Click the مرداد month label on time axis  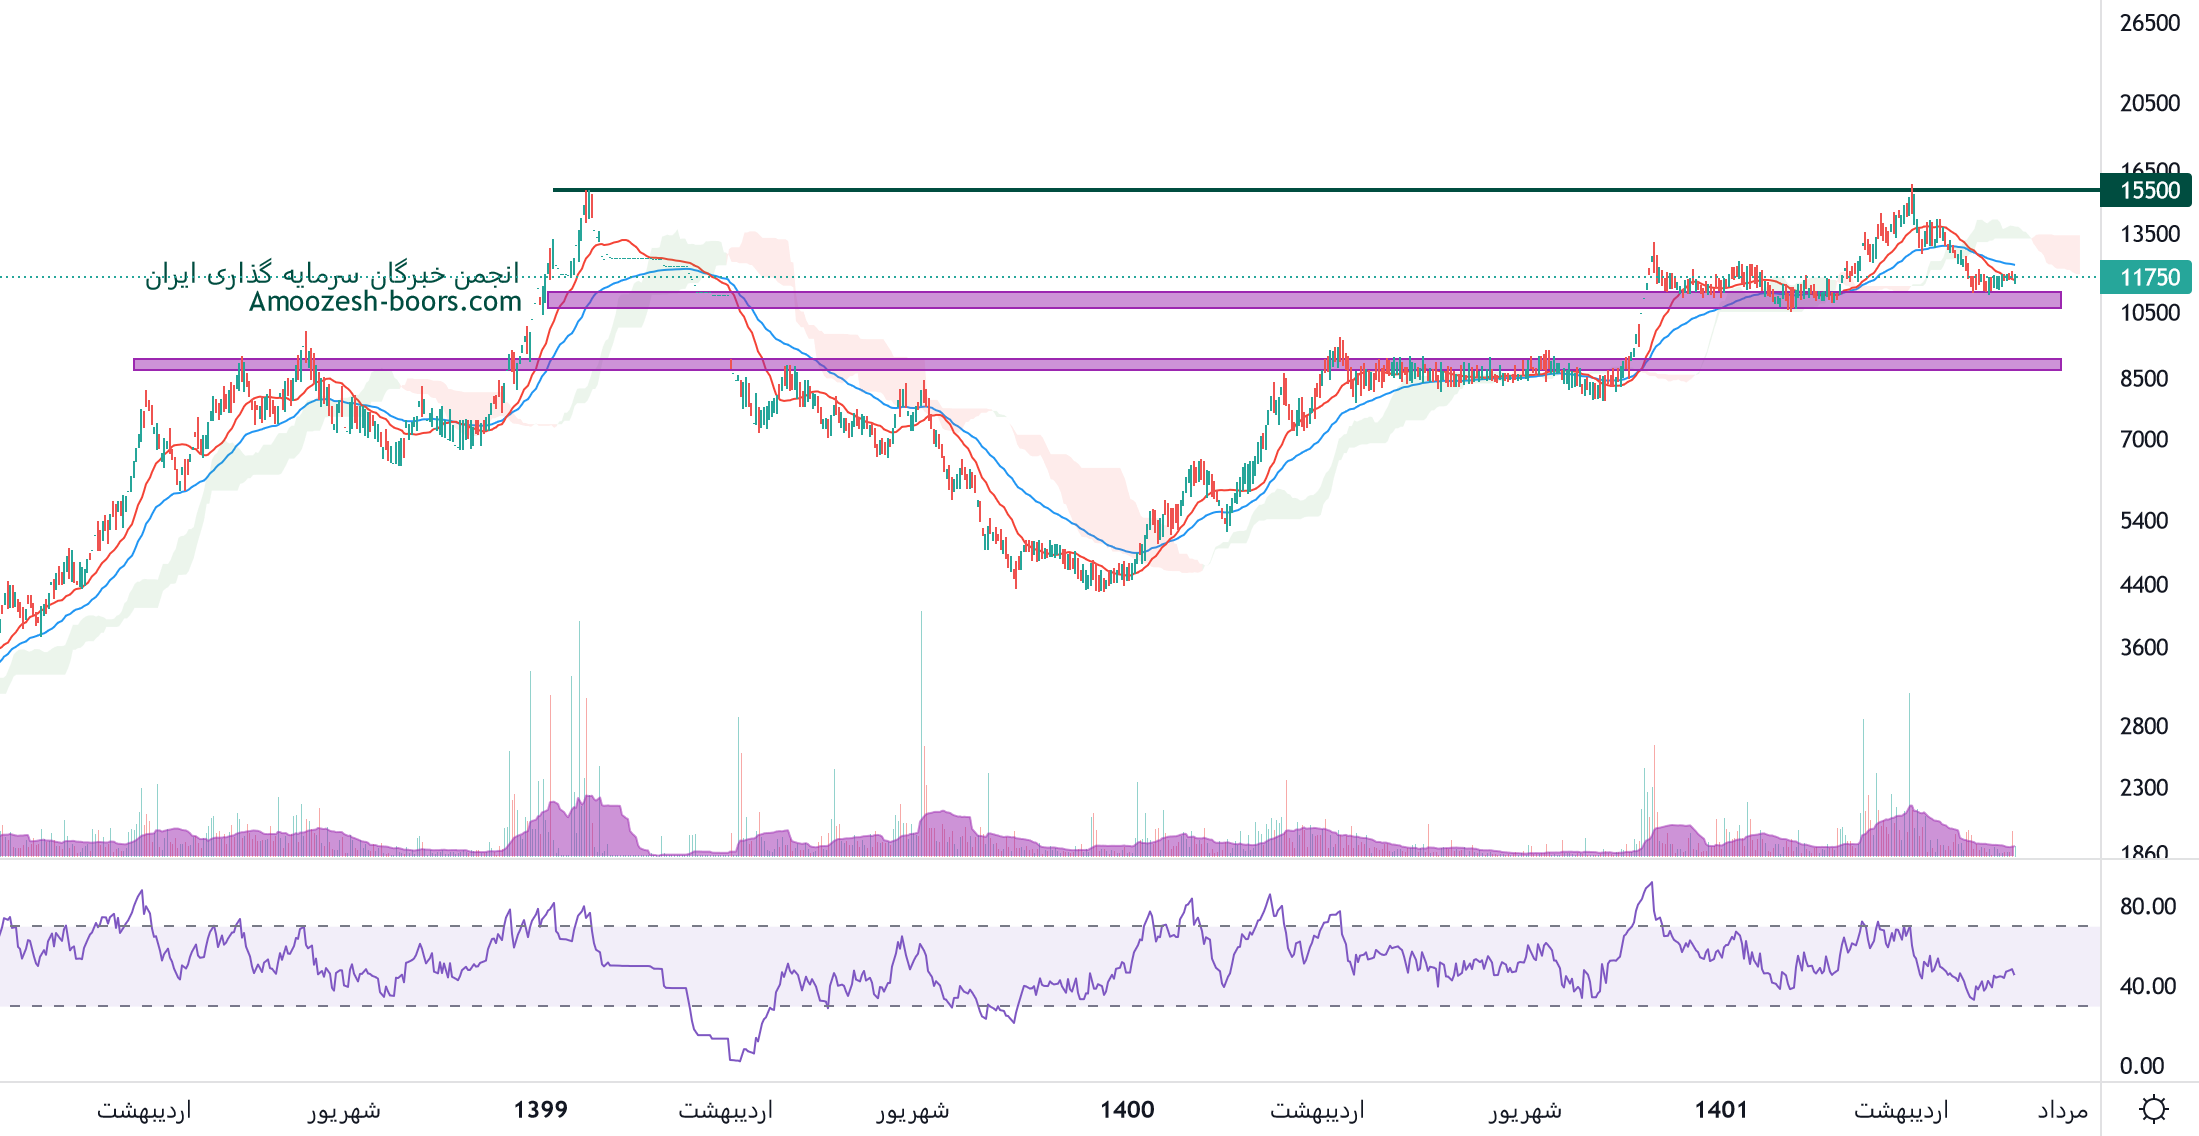click(2062, 1110)
